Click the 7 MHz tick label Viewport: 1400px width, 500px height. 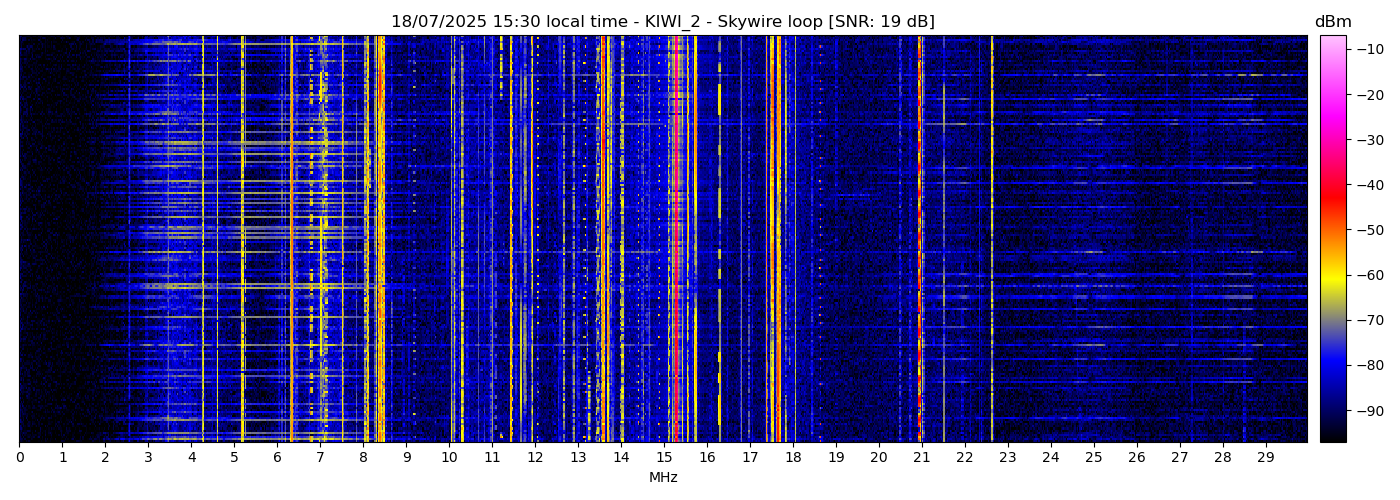pos(320,457)
